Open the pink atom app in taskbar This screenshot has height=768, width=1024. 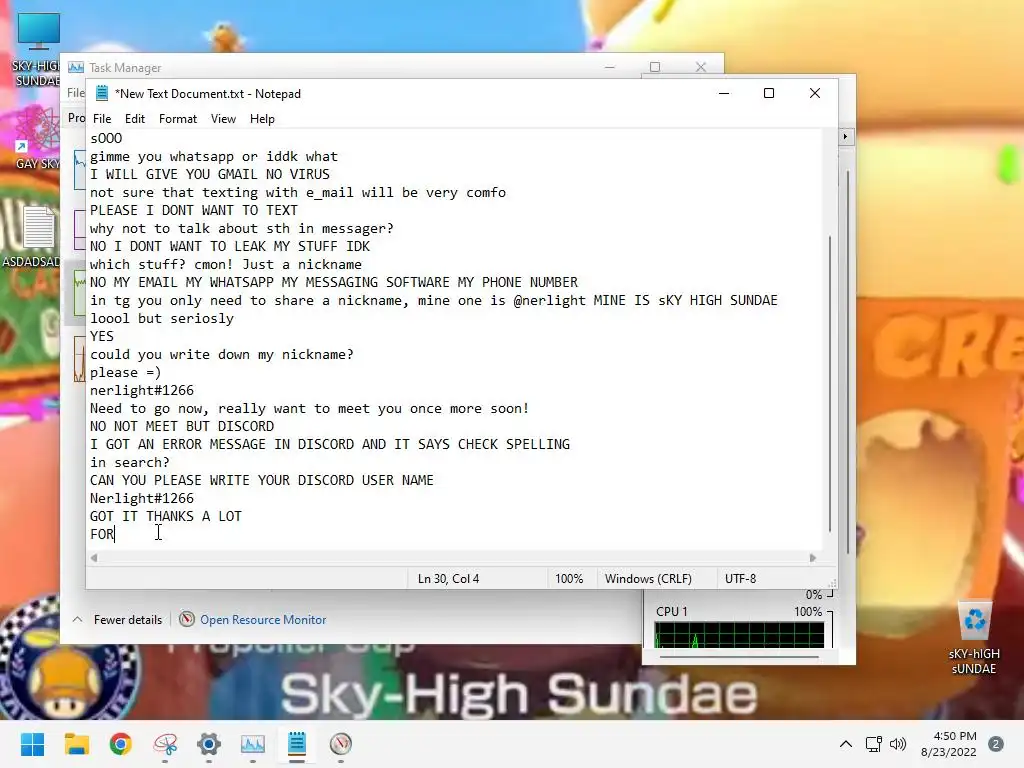tap(165, 744)
